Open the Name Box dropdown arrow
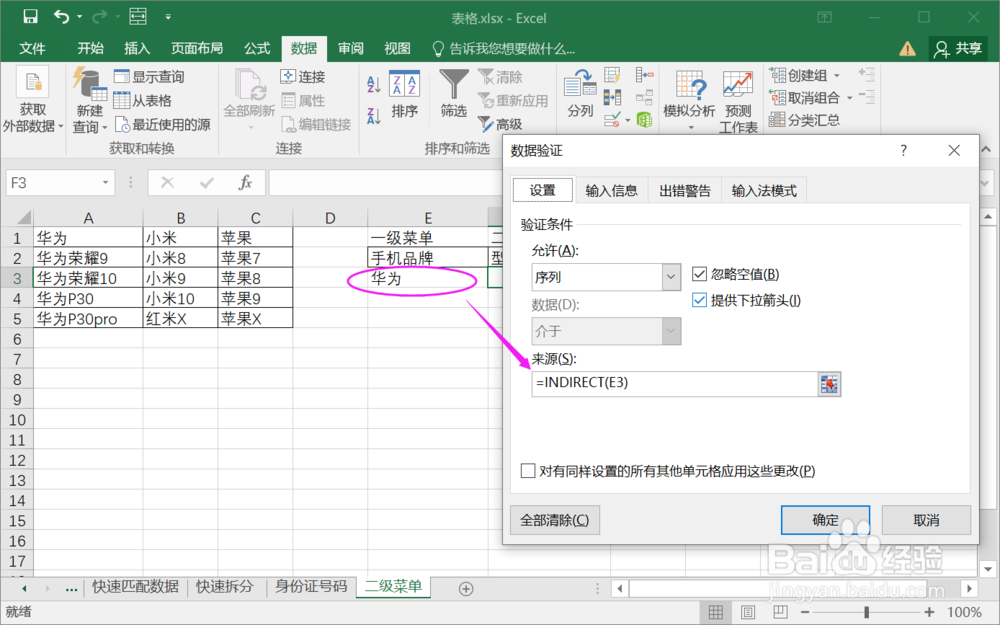 (105, 183)
